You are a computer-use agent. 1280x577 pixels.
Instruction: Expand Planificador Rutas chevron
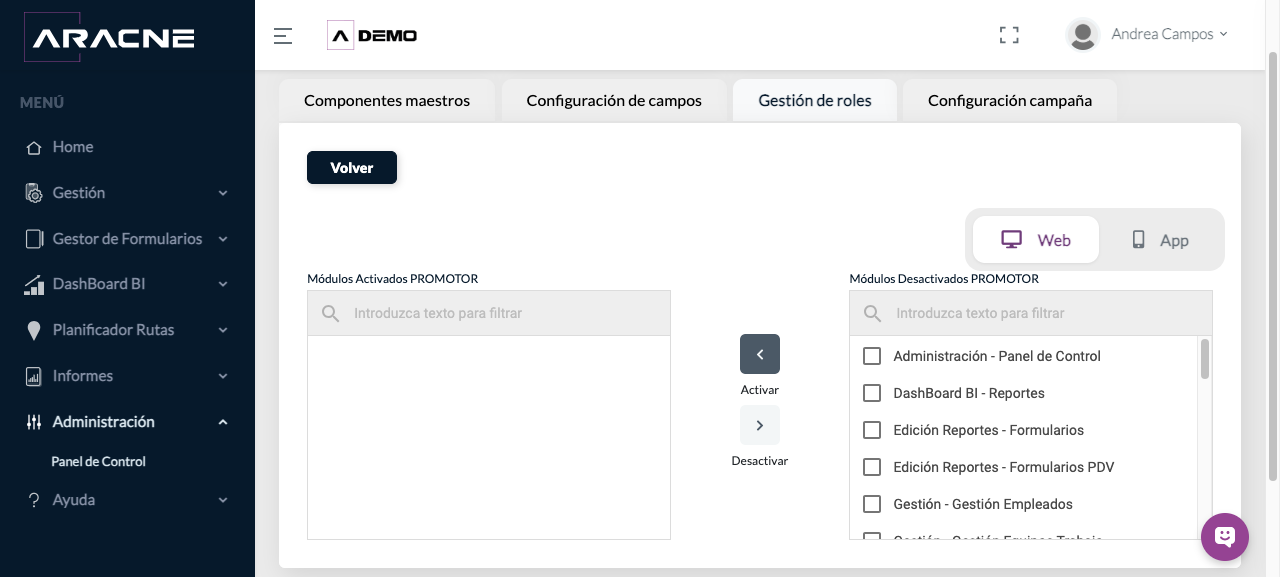tap(223, 330)
